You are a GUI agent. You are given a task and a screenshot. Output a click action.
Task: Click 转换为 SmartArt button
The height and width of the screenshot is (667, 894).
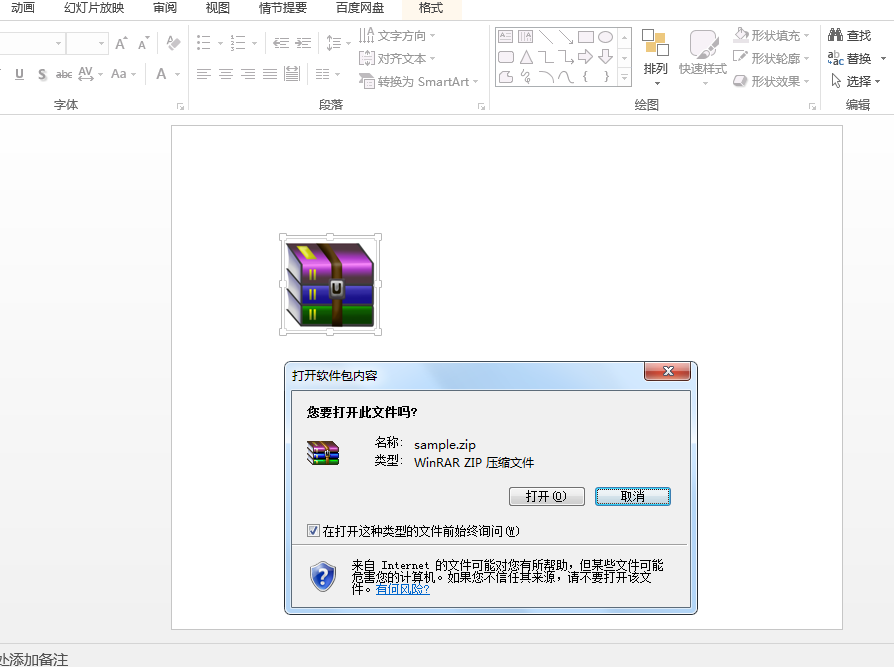pyautogui.click(x=418, y=82)
